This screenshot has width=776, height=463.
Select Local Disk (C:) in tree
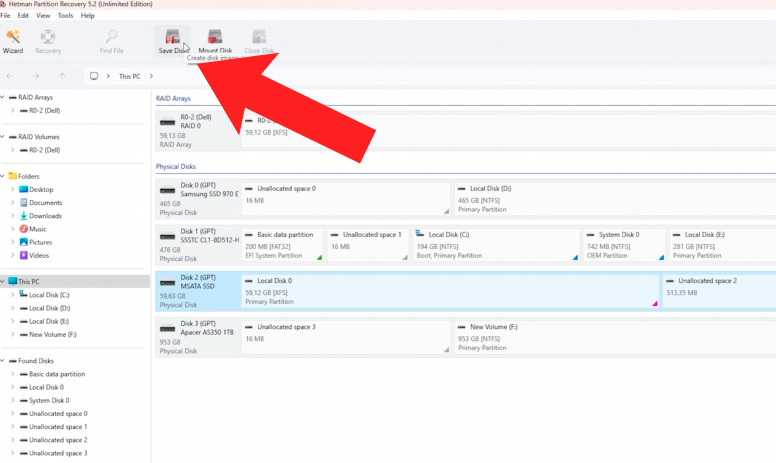pos(49,295)
